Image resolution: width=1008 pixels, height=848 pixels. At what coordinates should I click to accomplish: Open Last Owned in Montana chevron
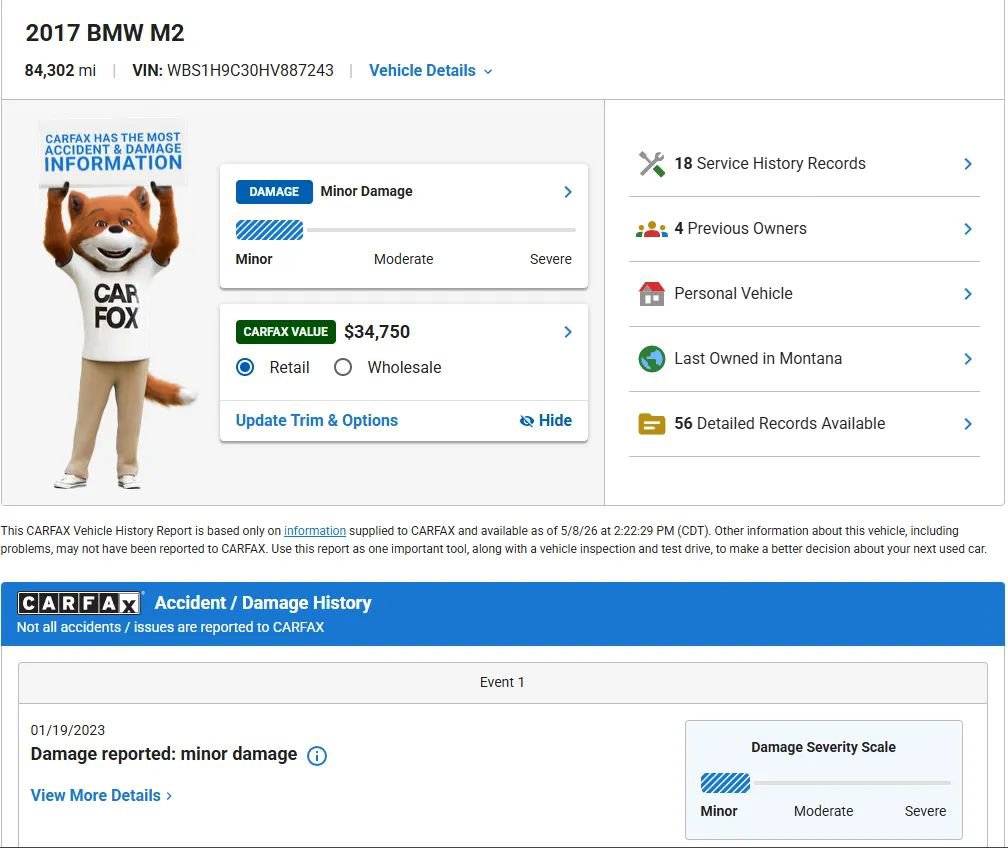click(968, 359)
